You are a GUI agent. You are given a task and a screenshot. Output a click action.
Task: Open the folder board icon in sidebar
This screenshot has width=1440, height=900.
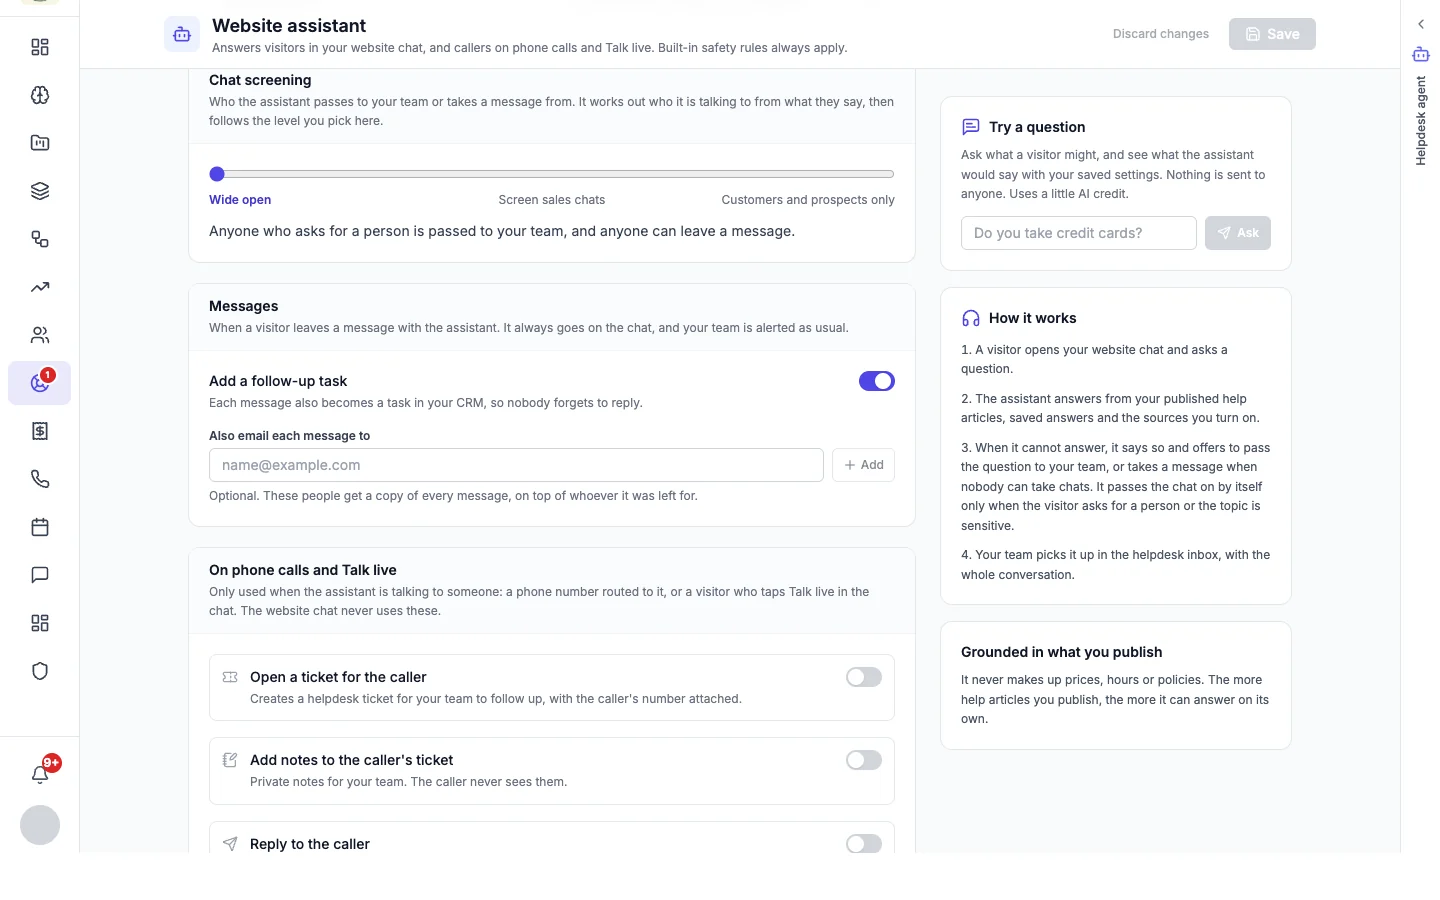tap(40, 143)
